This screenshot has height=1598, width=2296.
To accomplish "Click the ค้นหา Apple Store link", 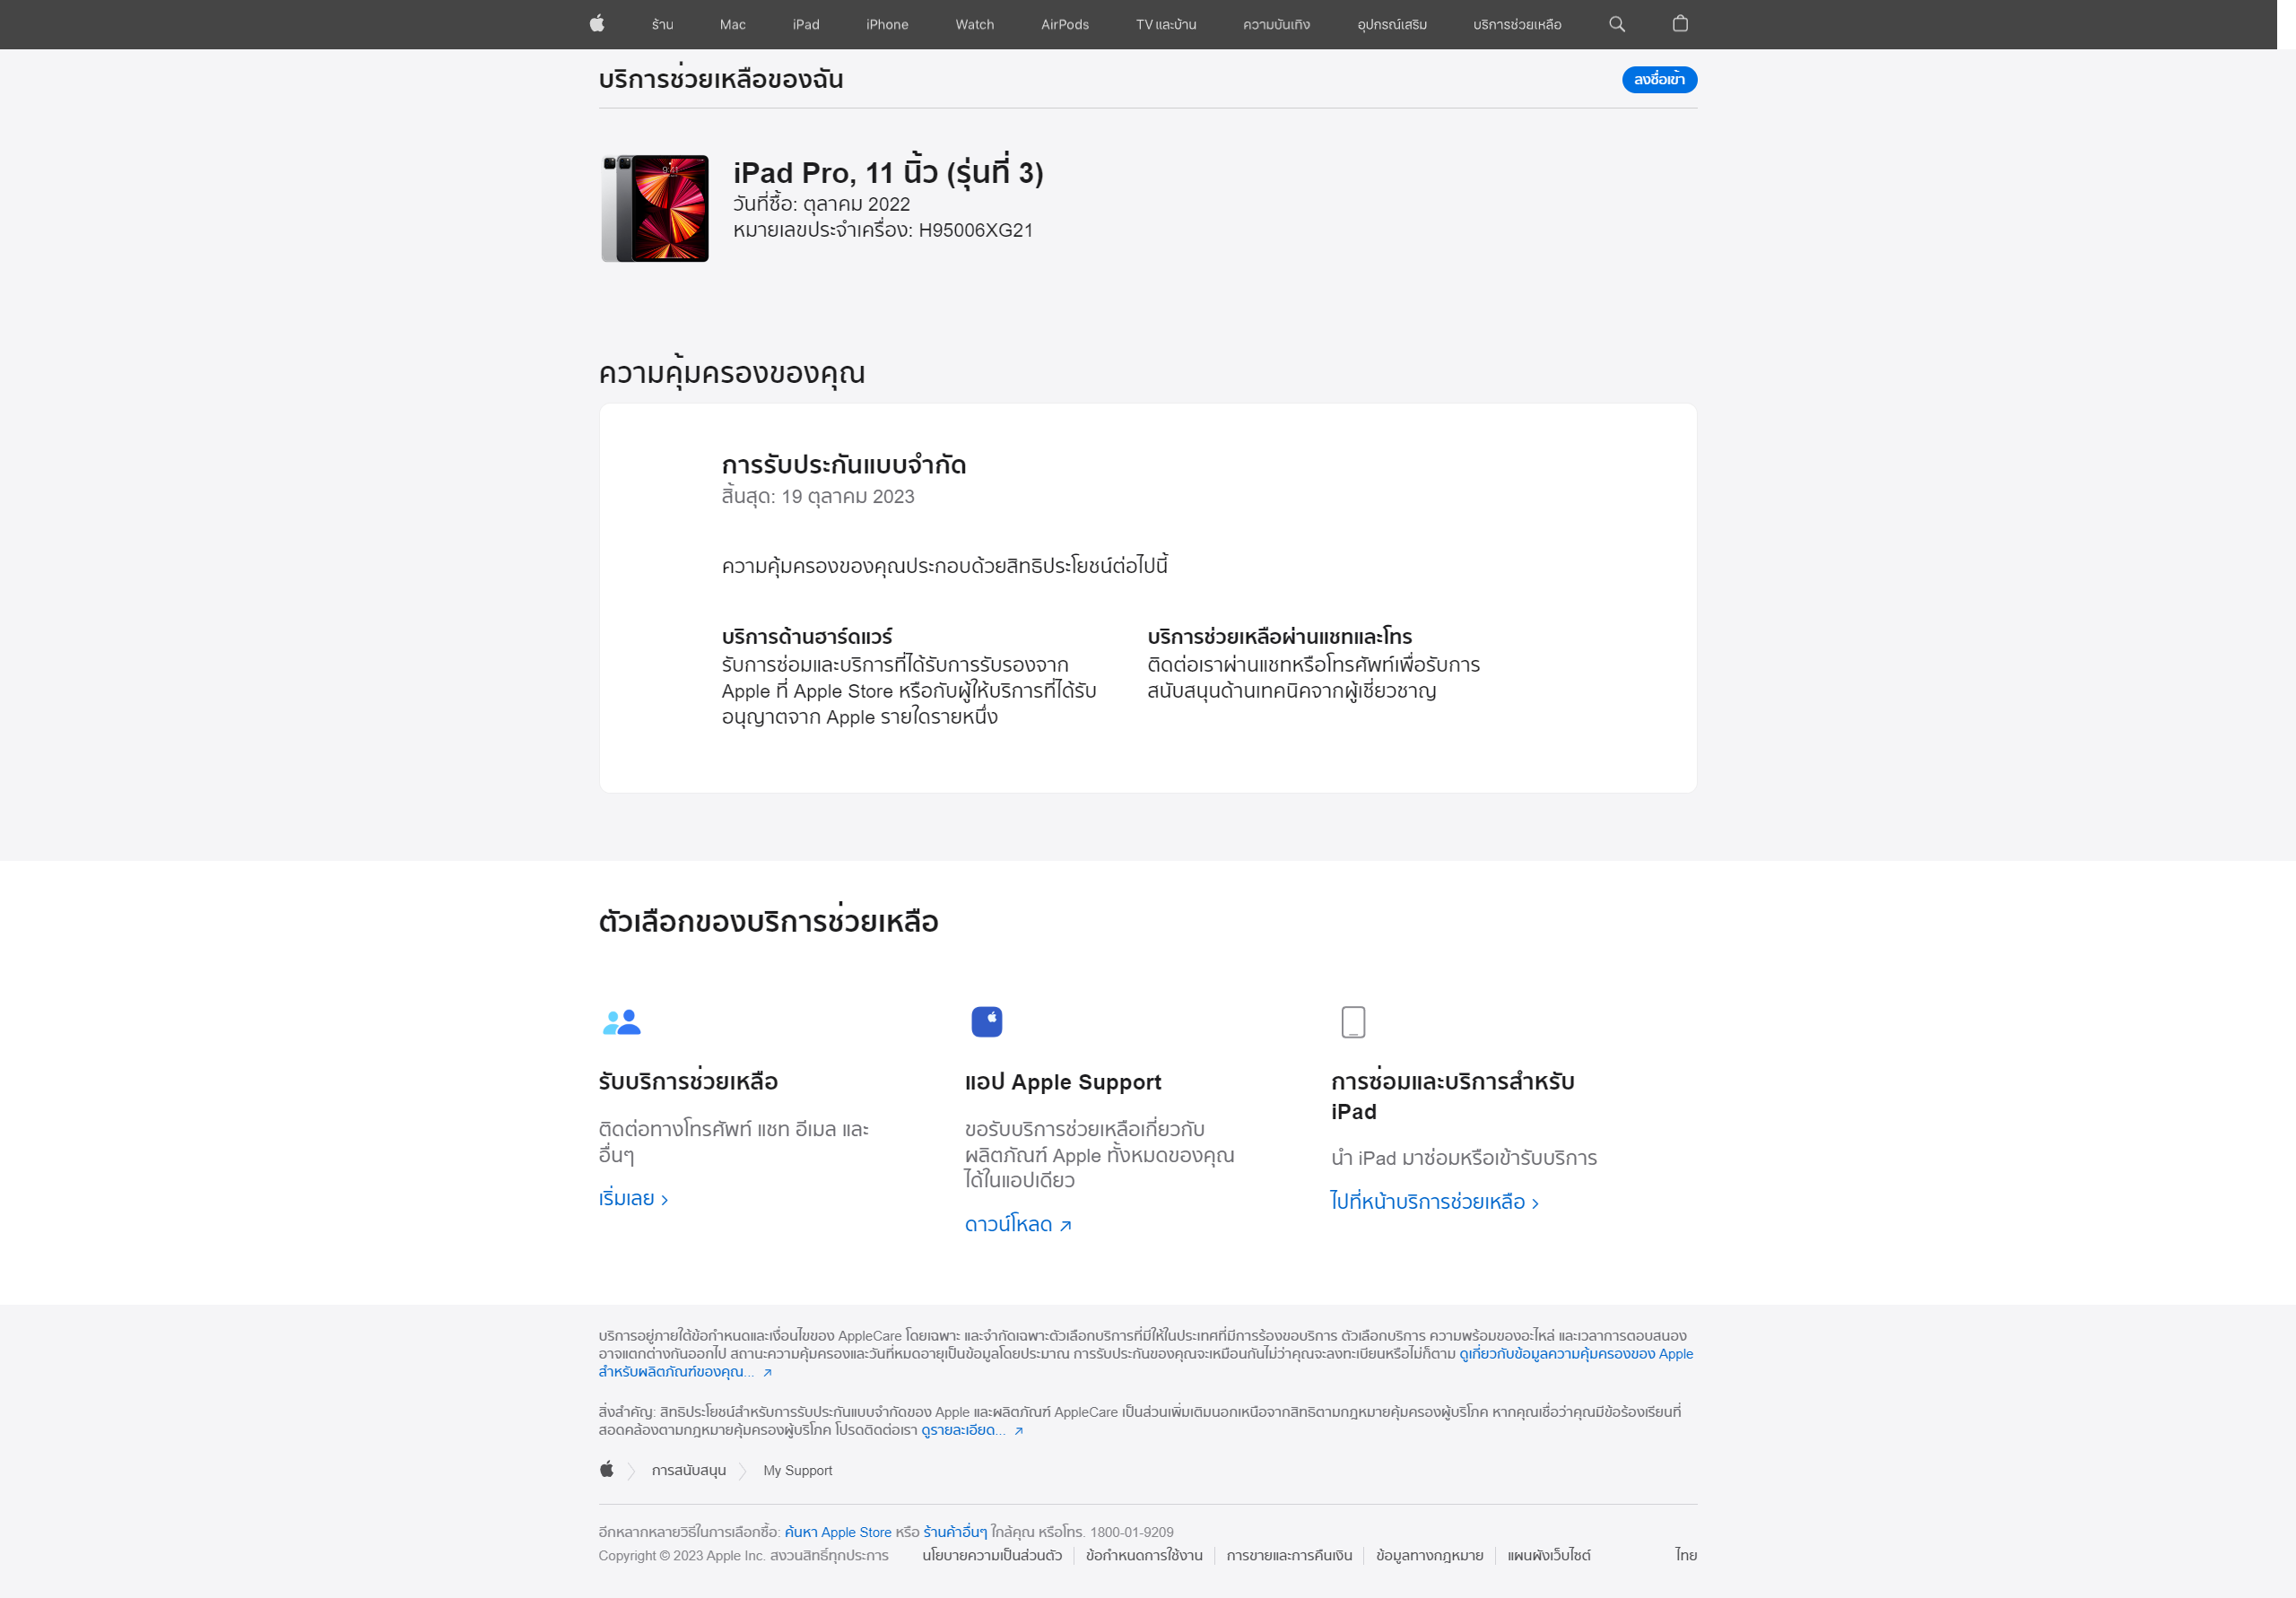I will coord(837,1532).
